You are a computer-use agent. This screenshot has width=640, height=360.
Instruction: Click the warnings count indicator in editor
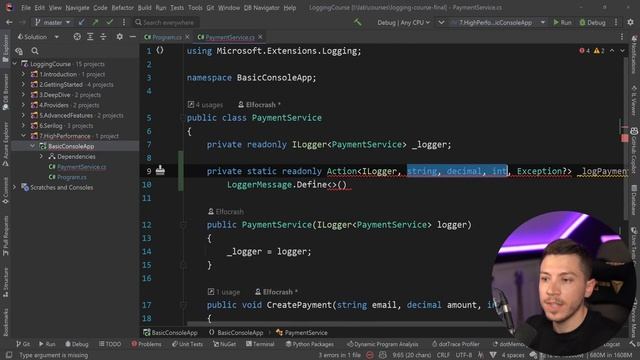click(599, 51)
